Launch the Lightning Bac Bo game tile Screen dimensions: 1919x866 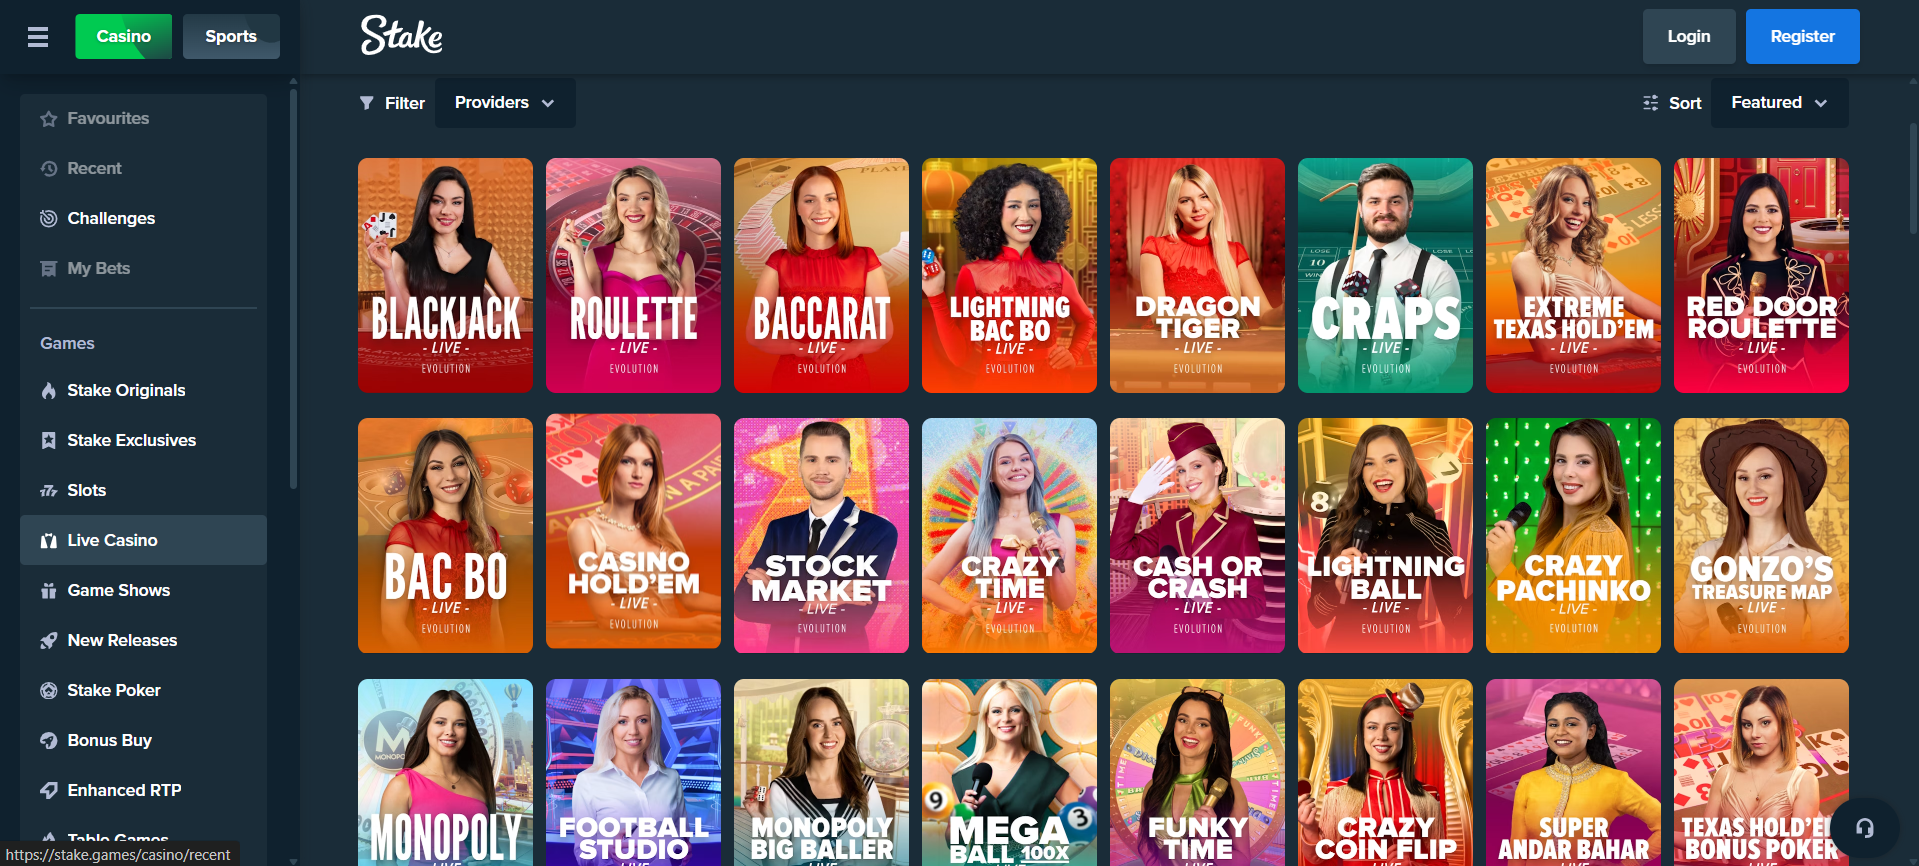pyautogui.click(x=1009, y=275)
